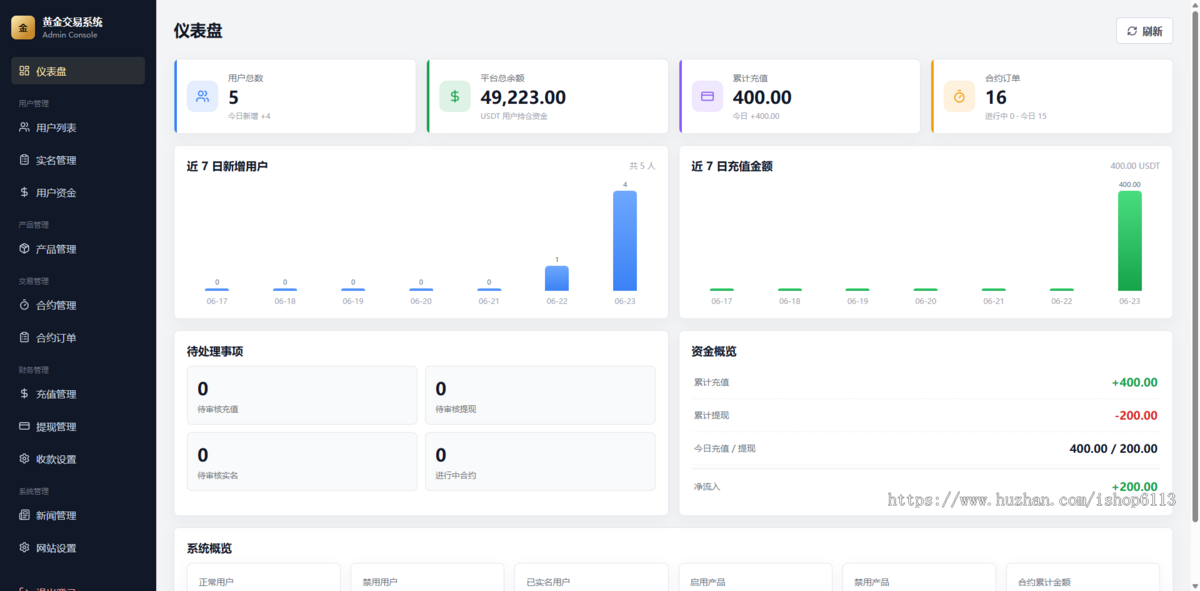Click the 今日新增 +4 subtext

click(249, 116)
